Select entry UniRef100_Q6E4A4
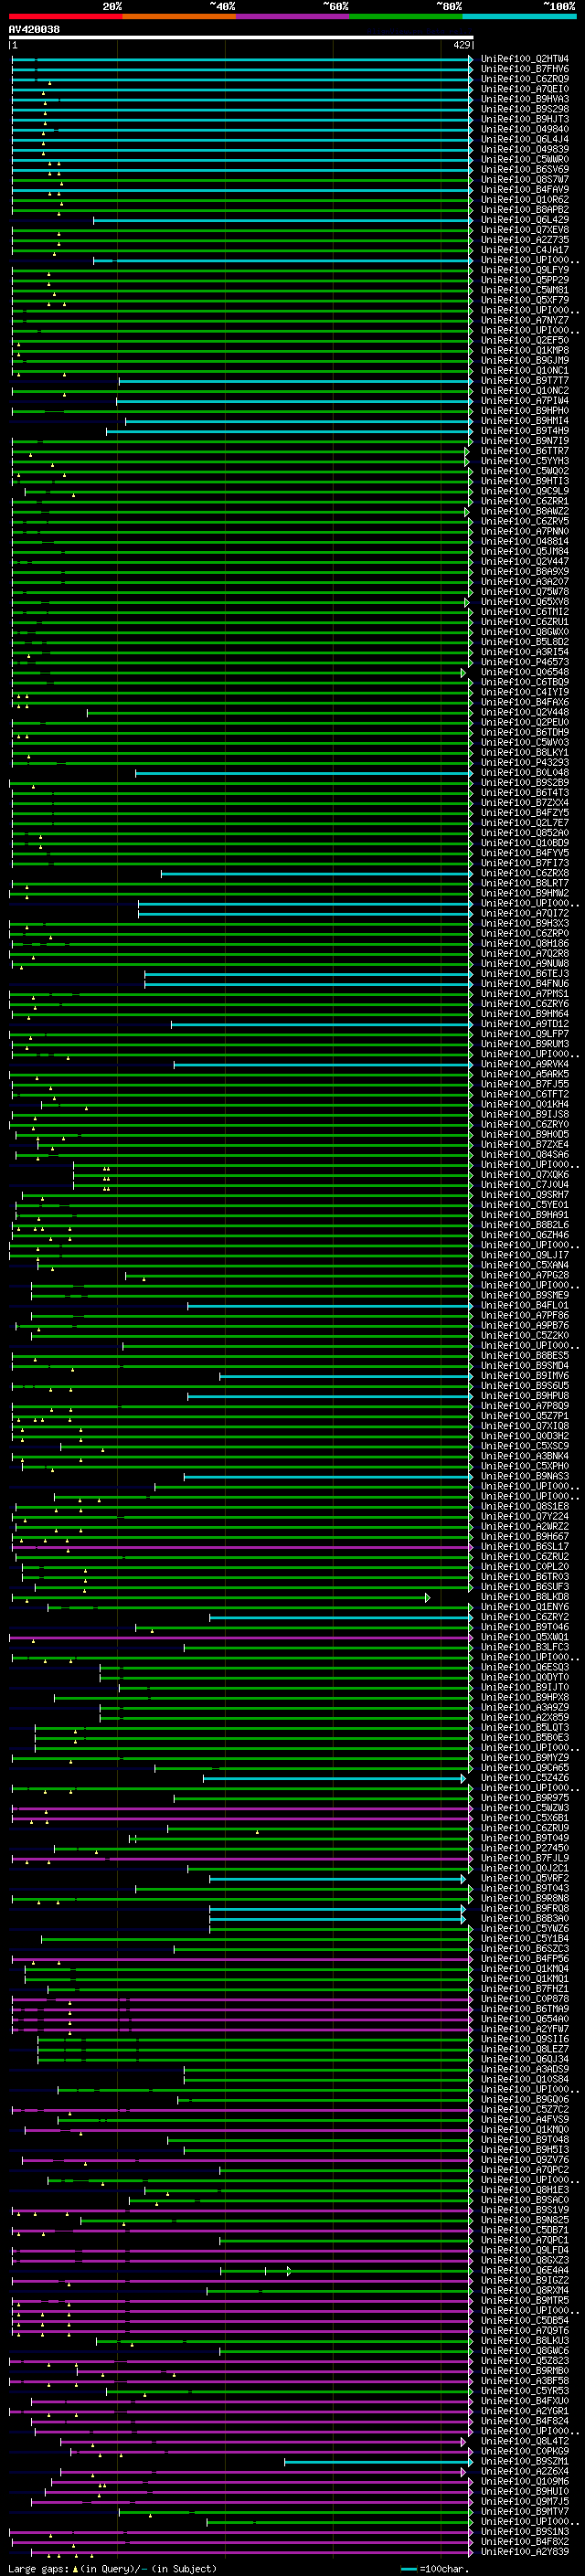585x2576 pixels. click(525, 2270)
